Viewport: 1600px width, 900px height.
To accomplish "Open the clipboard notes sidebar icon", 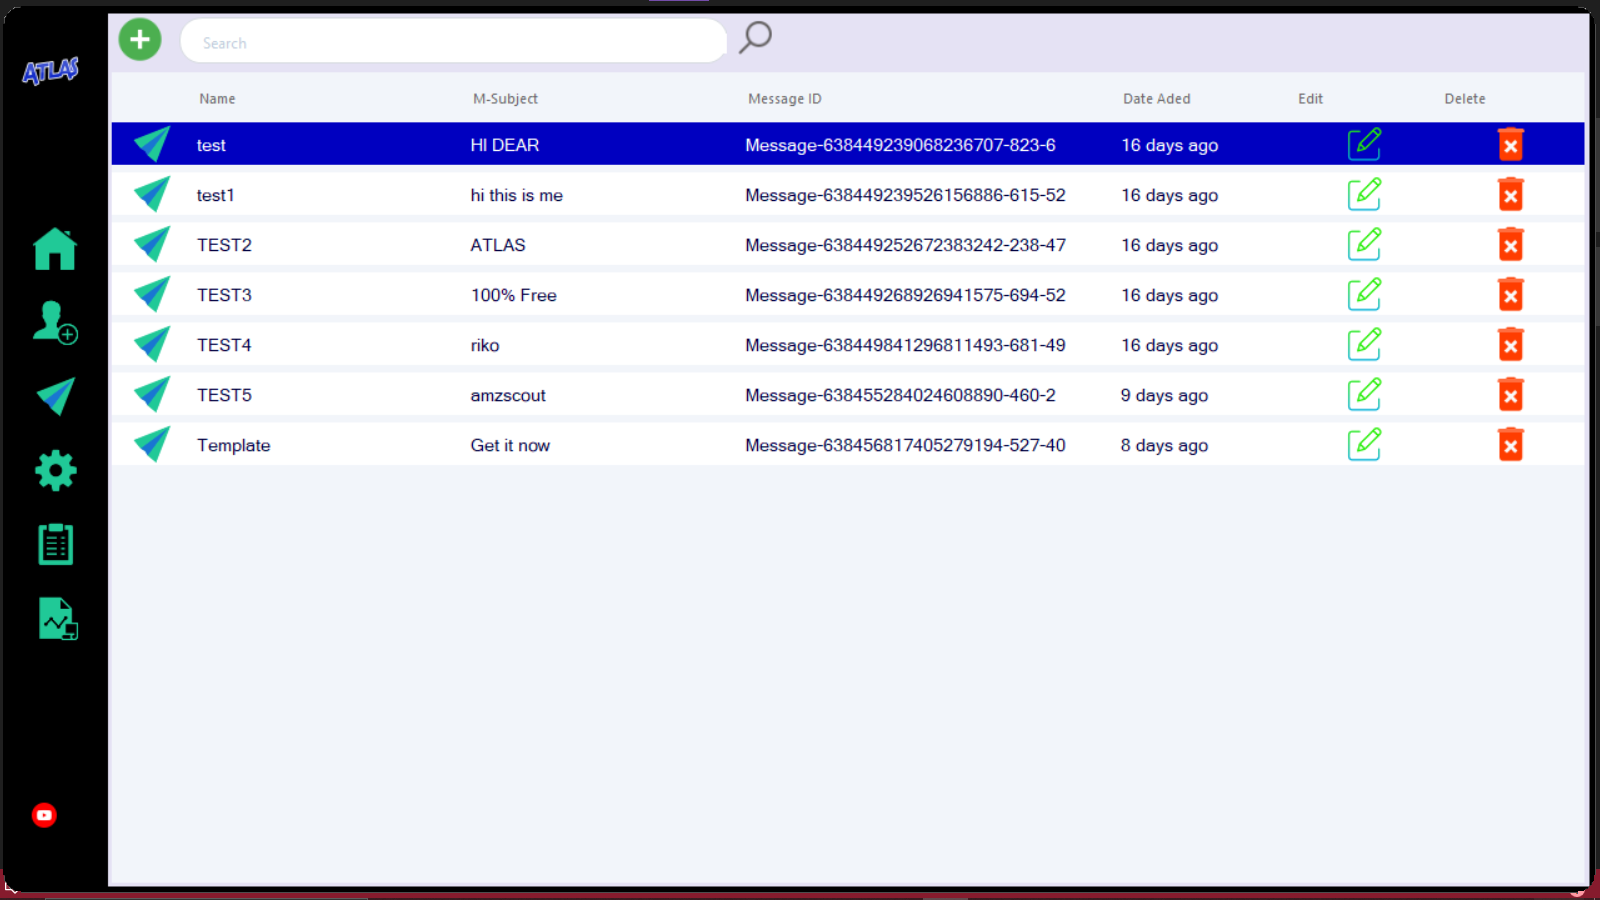I will [x=54, y=543].
